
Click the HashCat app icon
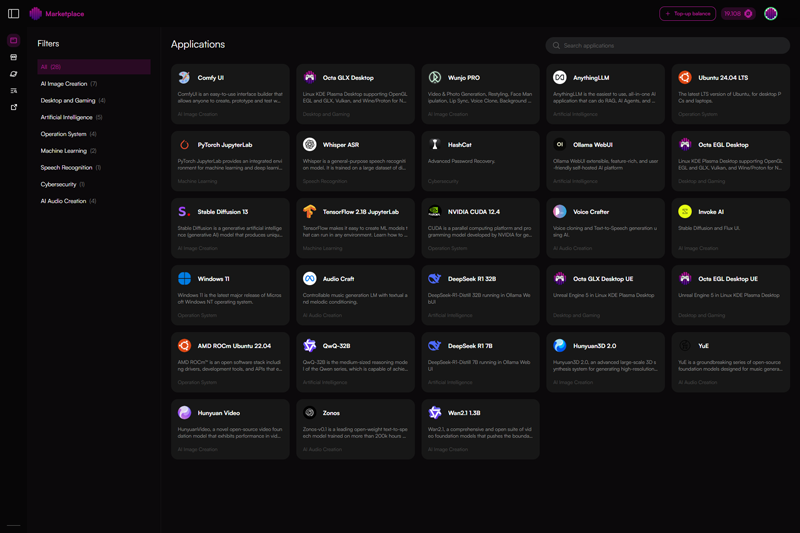(435, 144)
